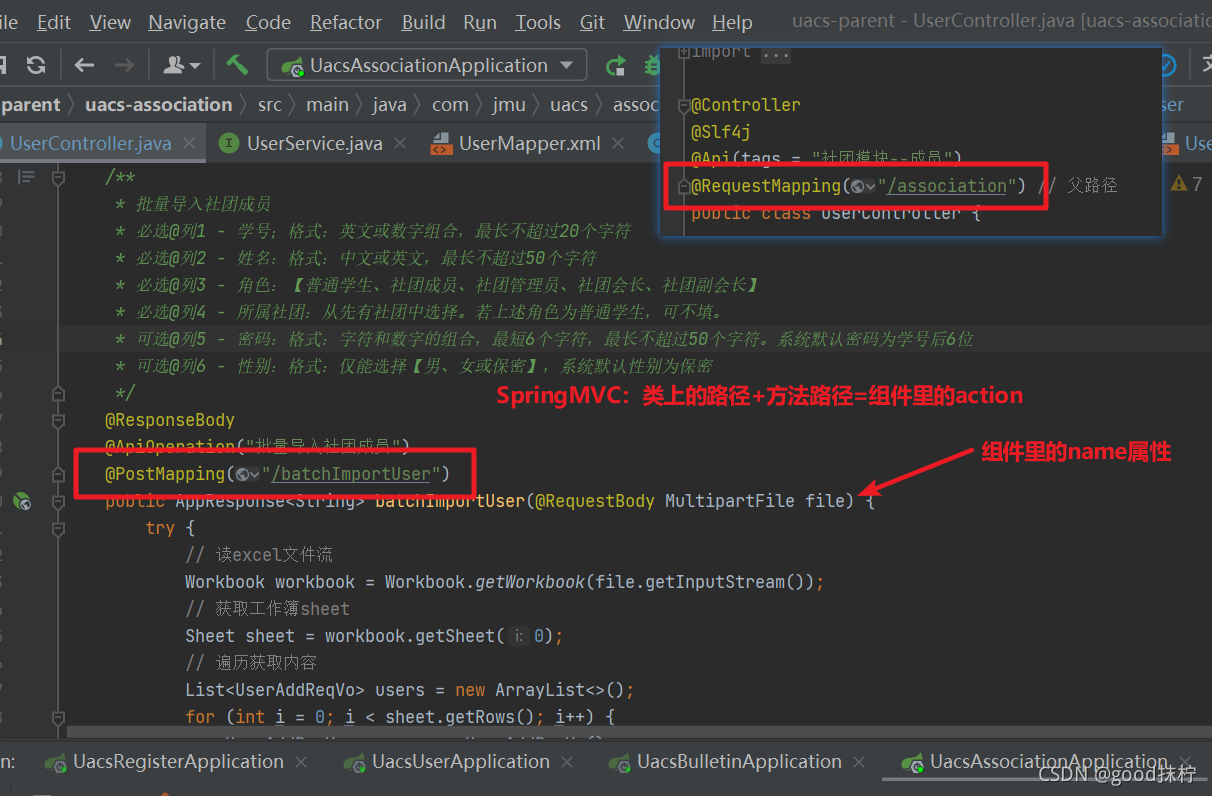Open the Window menu
This screenshot has width=1212, height=796.
coord(659,22)
